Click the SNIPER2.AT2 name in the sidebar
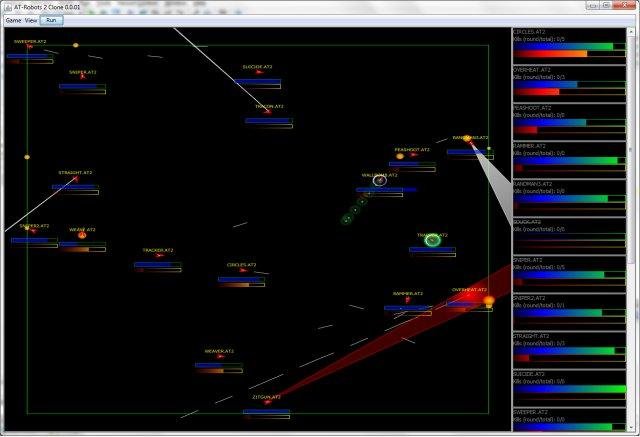This screenshot has height=437, width=640. point(529,298)
